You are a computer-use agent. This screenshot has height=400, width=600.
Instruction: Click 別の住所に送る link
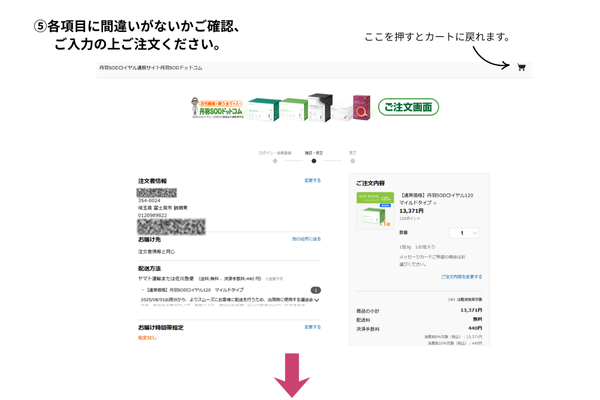(x=306, y=239)
